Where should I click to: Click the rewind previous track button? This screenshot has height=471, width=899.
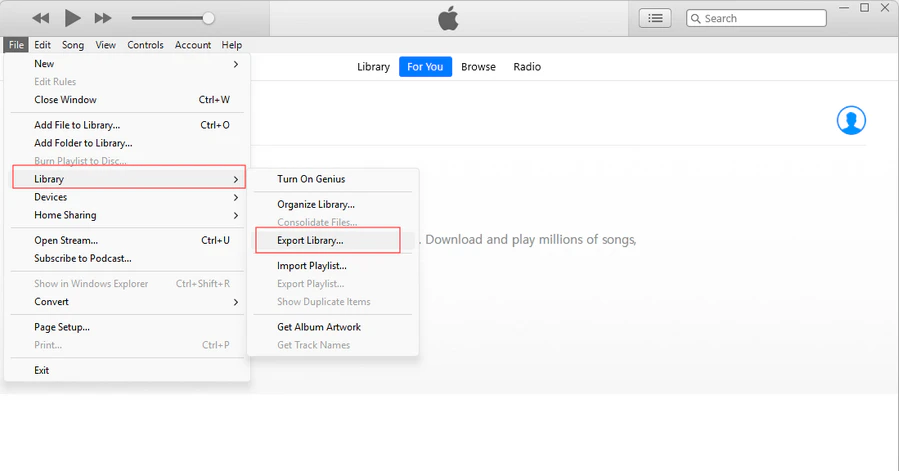click(41, 18)
